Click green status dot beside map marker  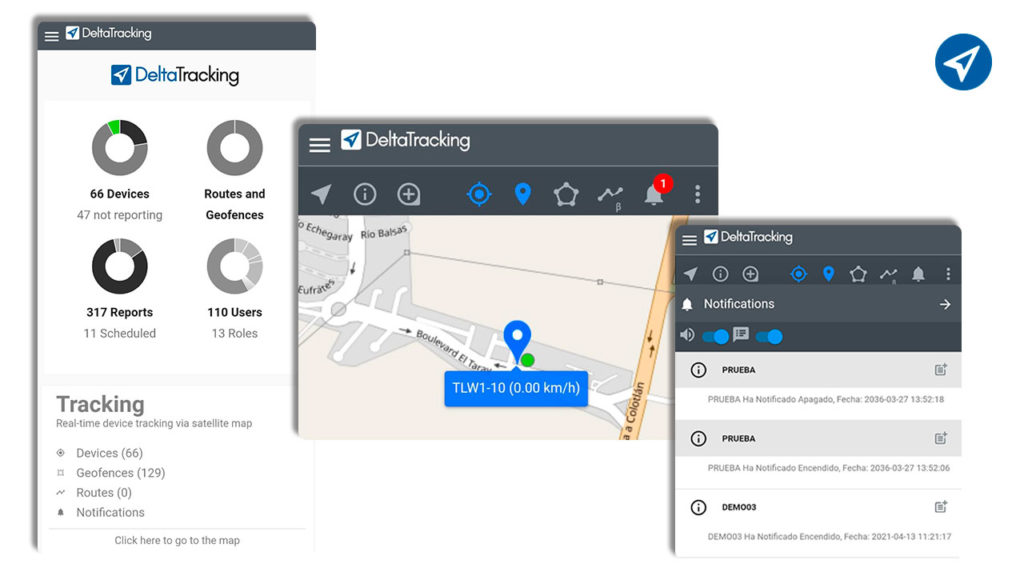click(x=528, y=360)
